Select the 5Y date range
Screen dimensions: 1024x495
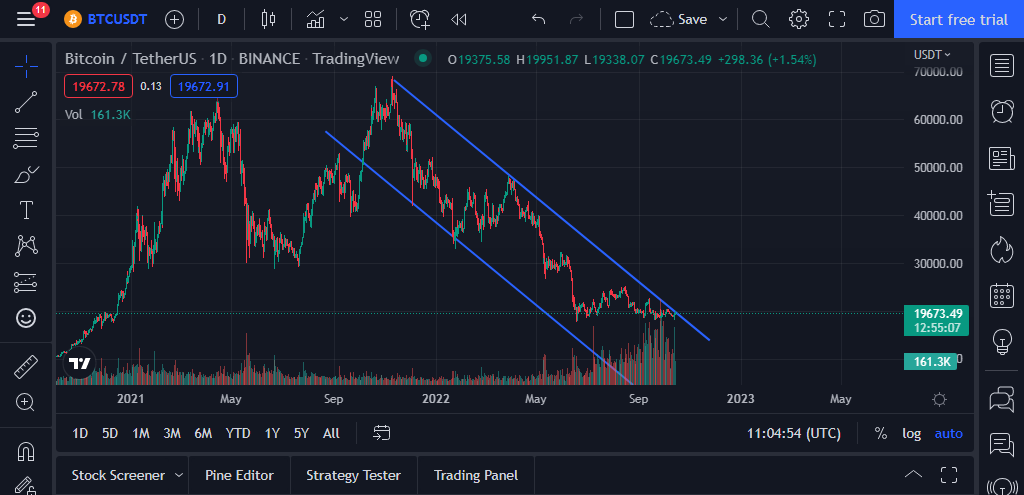[x=301, y=433]
